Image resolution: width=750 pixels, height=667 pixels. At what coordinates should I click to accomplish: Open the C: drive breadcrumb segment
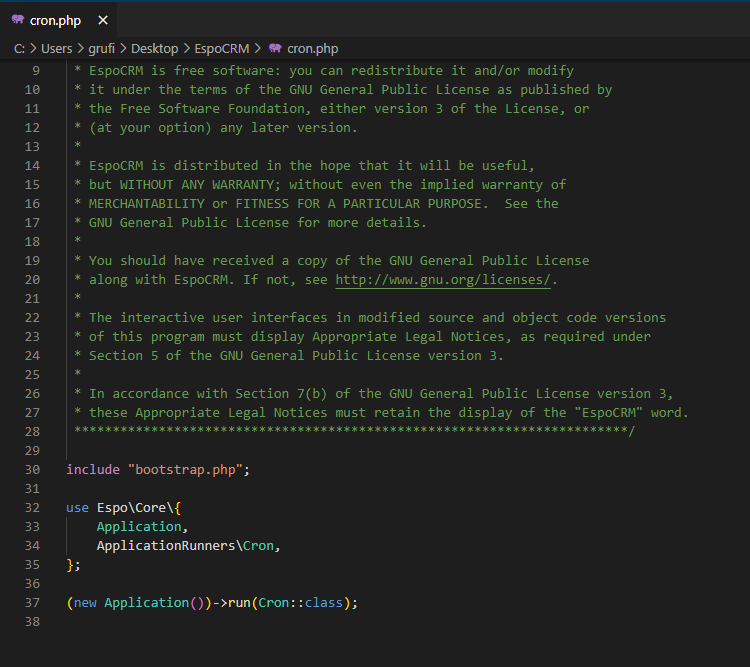pos(19,48)
